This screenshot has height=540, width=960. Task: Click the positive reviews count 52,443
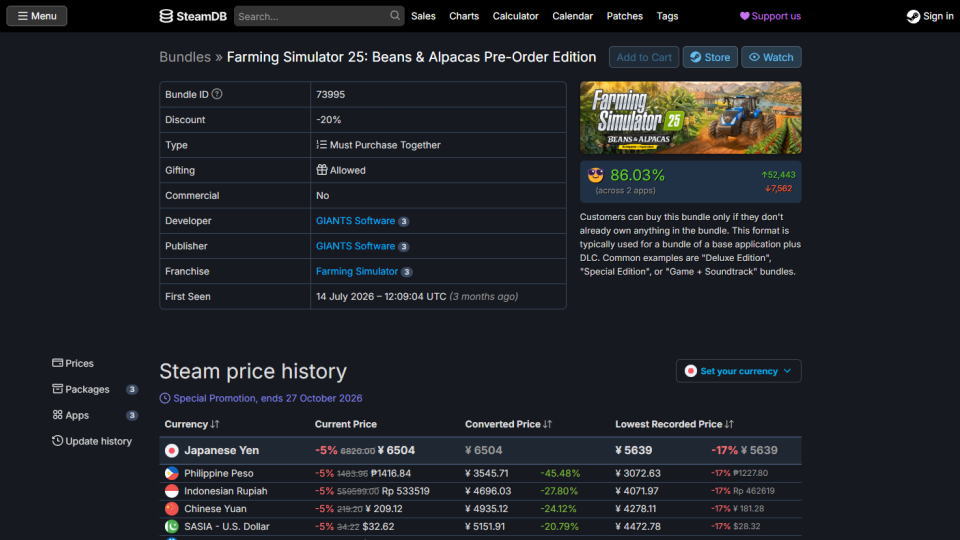(x=778, y=174)
